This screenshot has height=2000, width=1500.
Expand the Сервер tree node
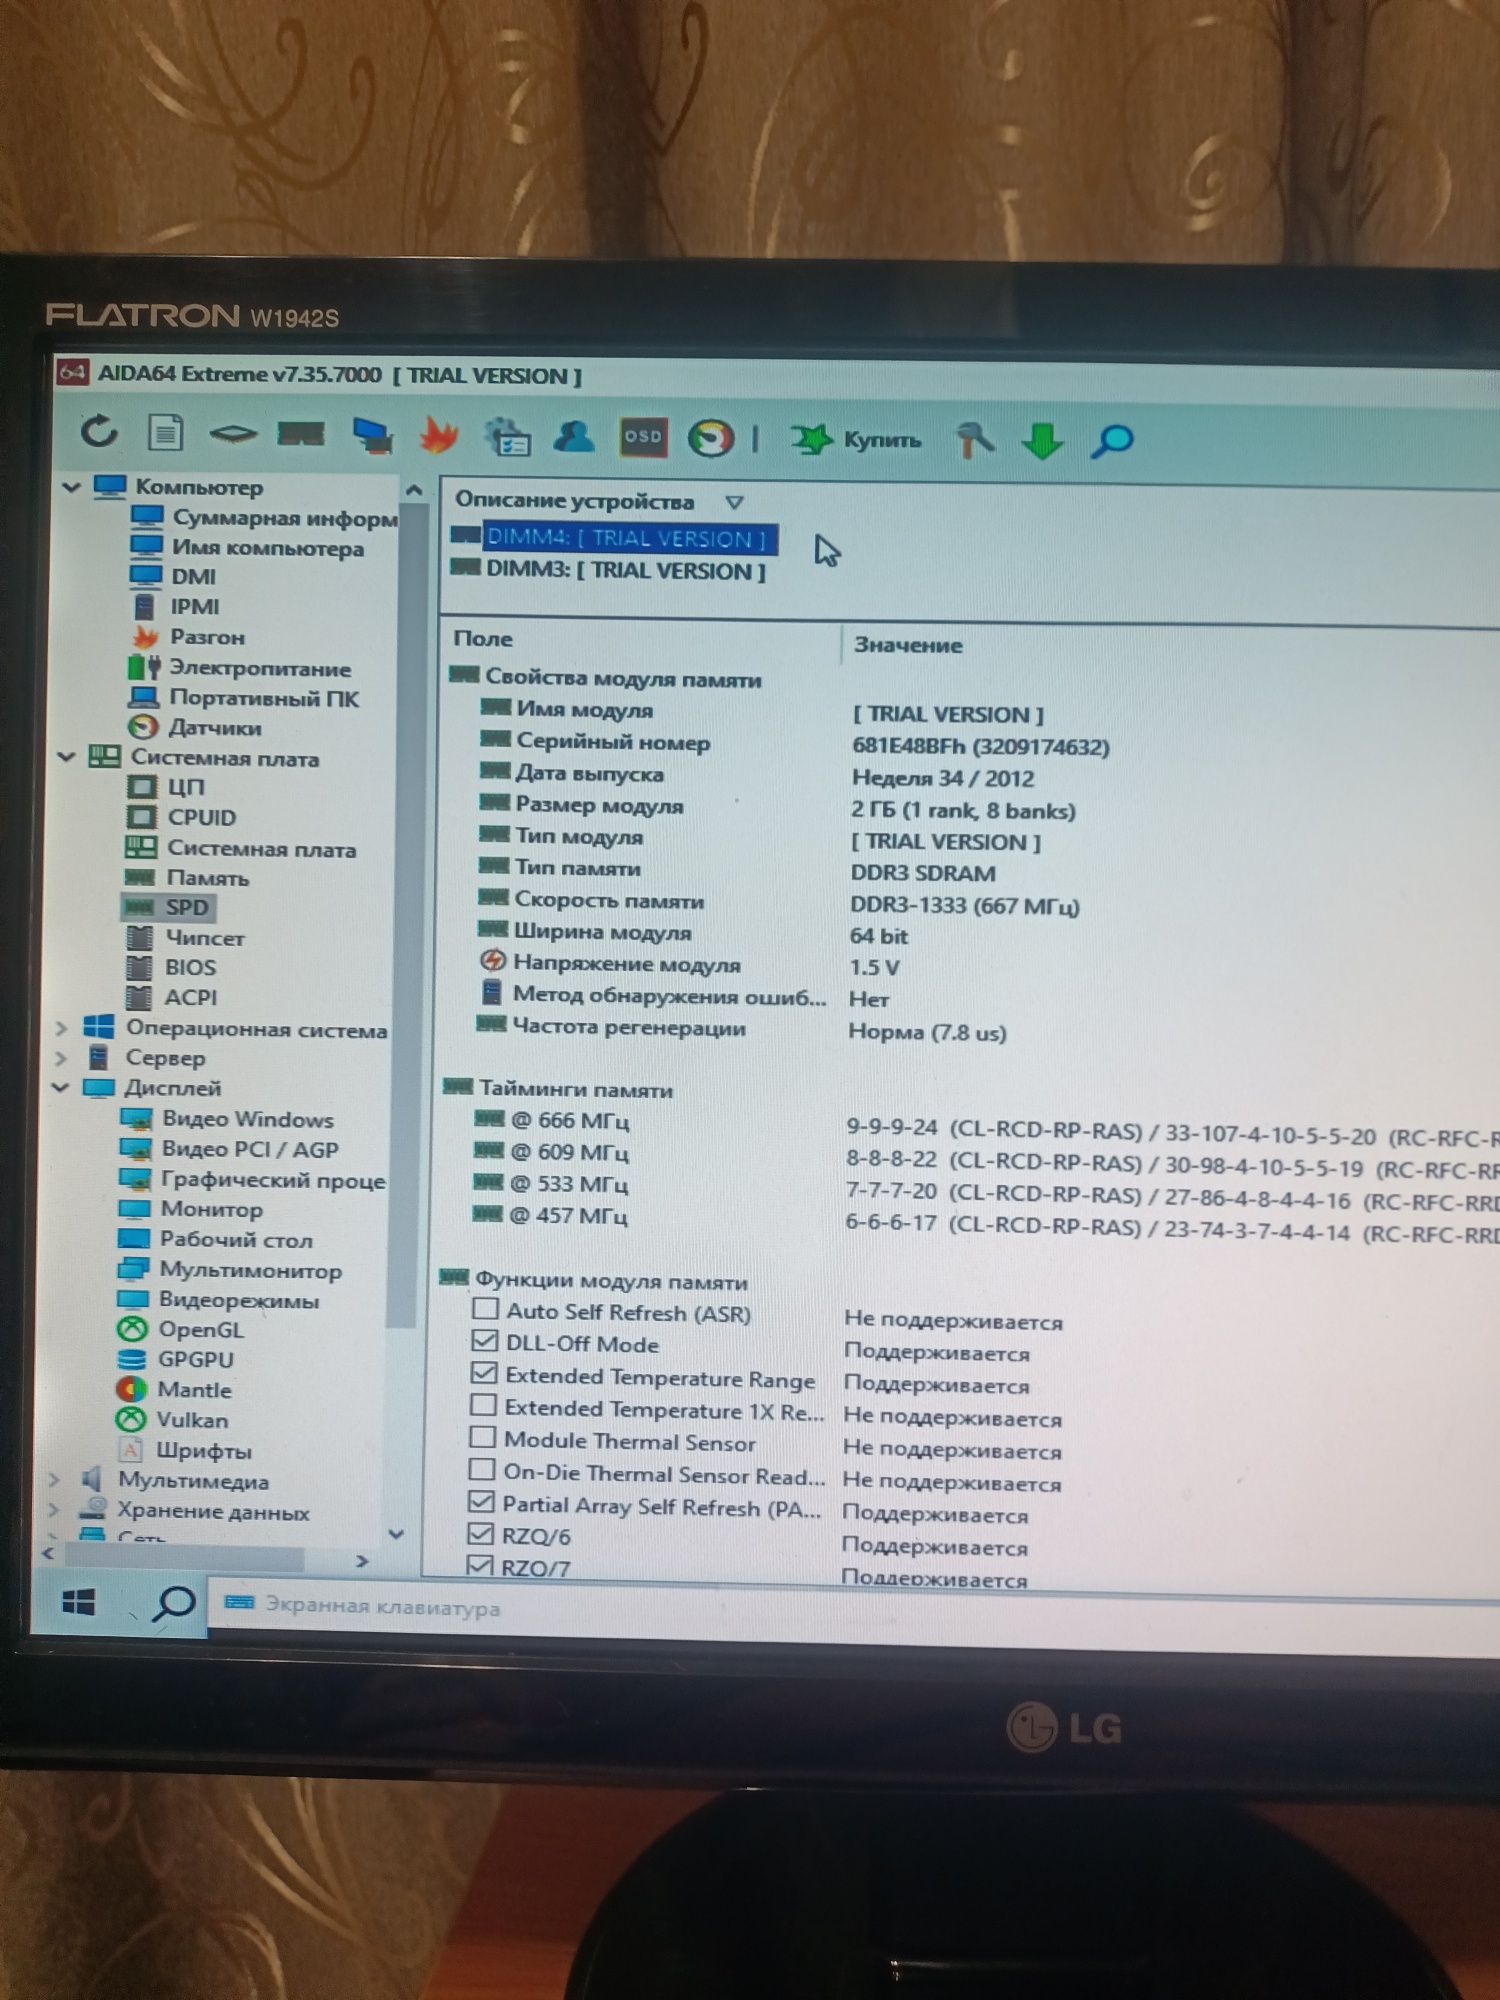coord(61,1058)
